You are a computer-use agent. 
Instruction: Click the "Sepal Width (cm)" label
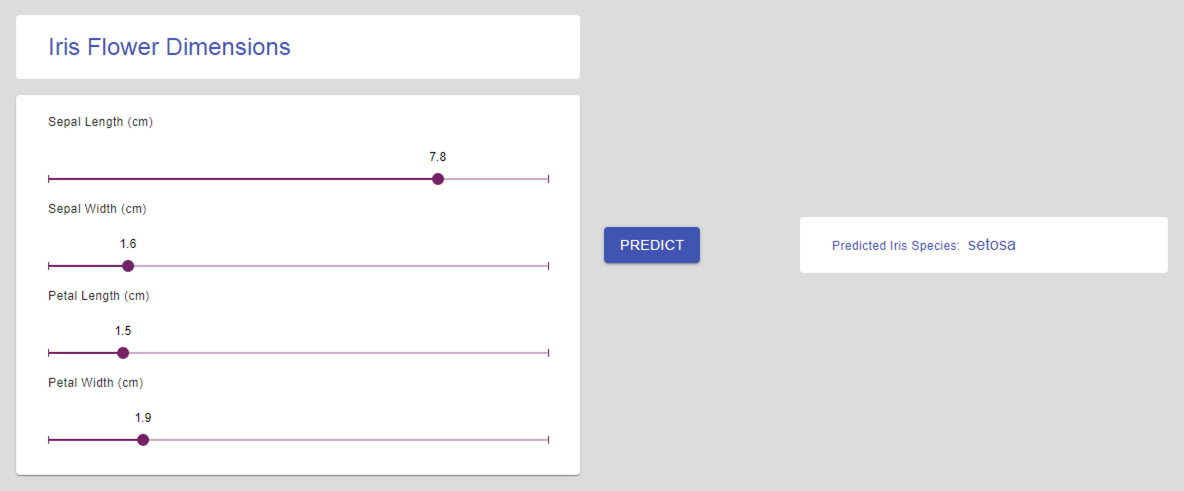point(98,209)
